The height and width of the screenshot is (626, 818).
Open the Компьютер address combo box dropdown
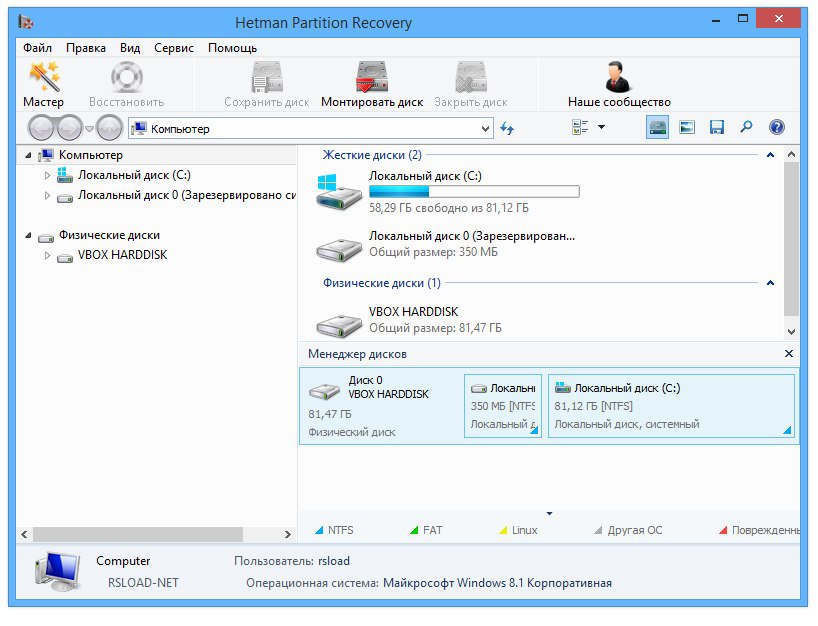click(x=485, y=128)
